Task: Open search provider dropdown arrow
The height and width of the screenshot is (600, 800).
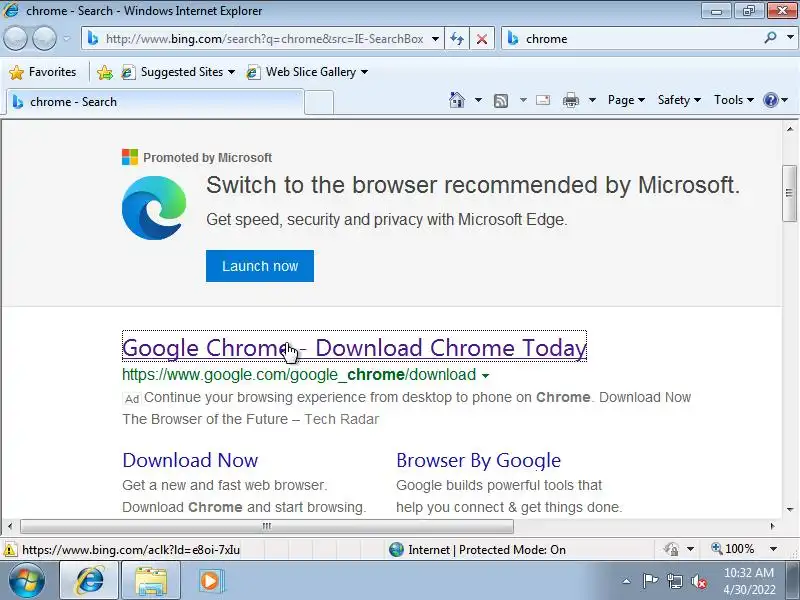Action: (790, 38)
